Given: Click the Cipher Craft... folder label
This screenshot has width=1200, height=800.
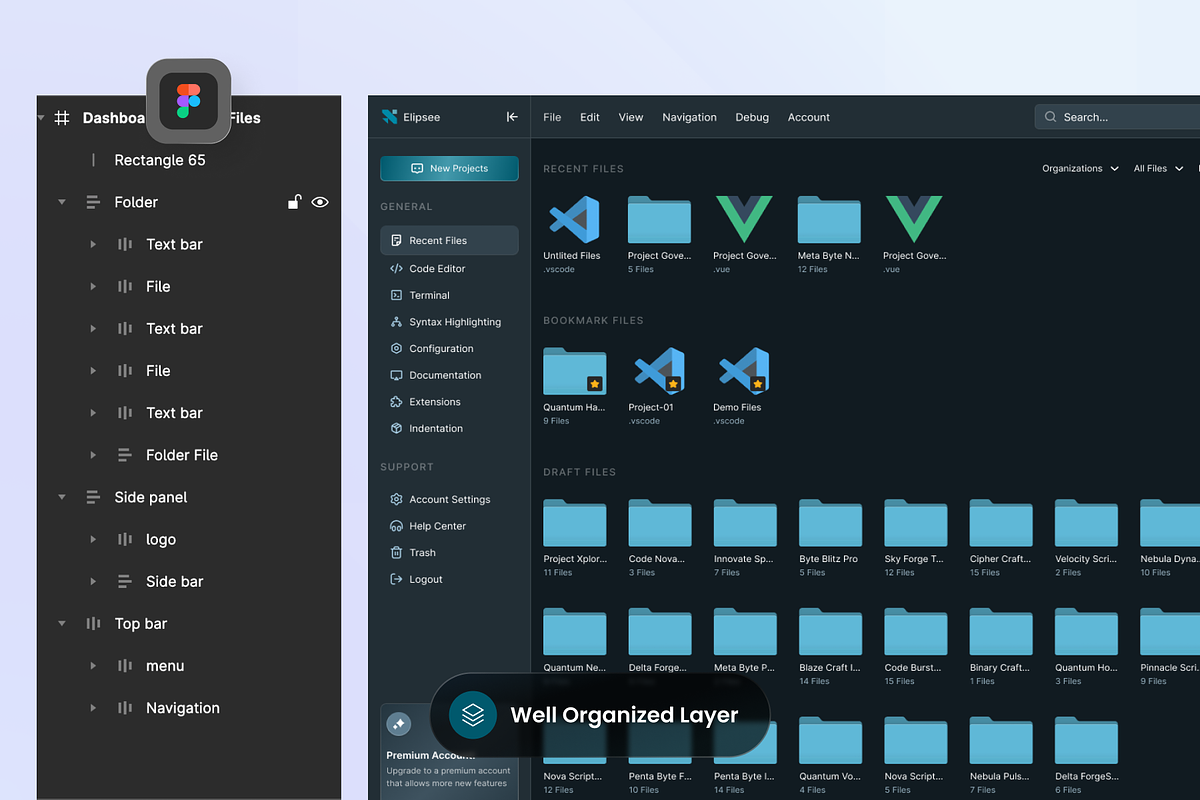Looking at the screenshot, I should [1000, 559].
